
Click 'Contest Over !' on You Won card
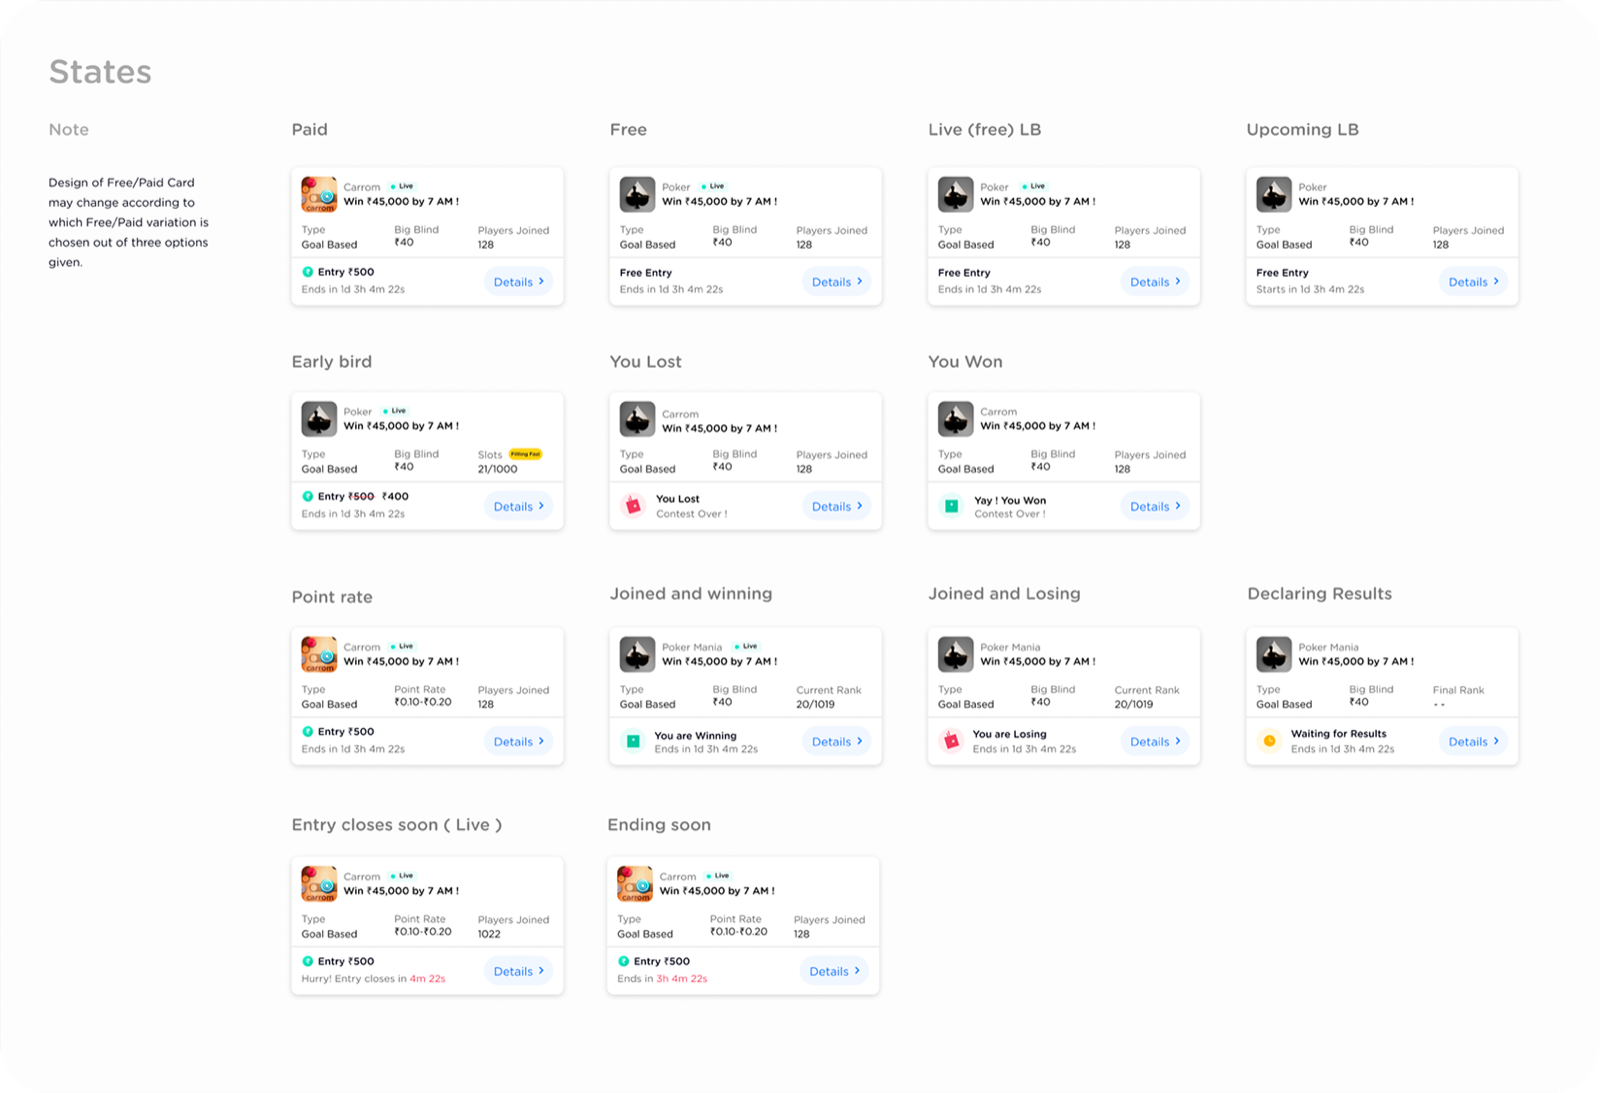coord(1010,514)
